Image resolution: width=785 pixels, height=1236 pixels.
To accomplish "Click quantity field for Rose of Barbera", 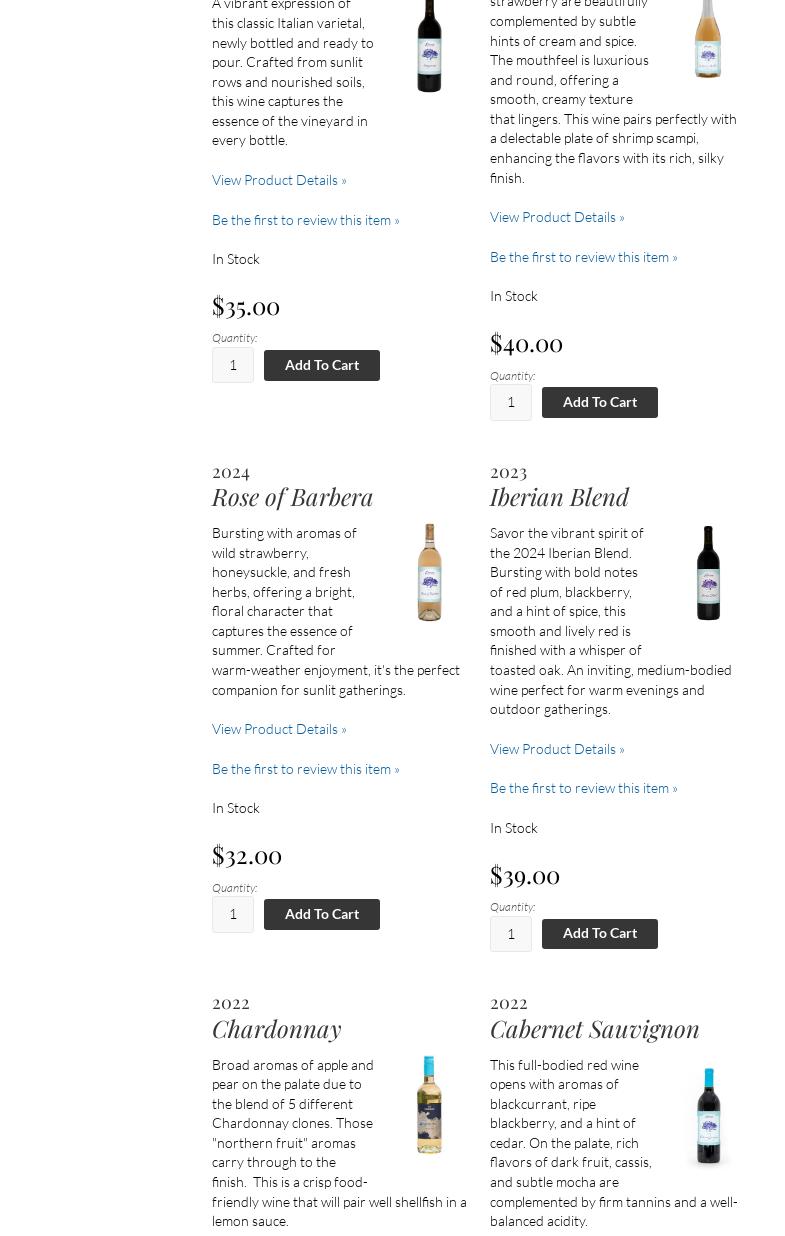I will click(x=233, y=914).
